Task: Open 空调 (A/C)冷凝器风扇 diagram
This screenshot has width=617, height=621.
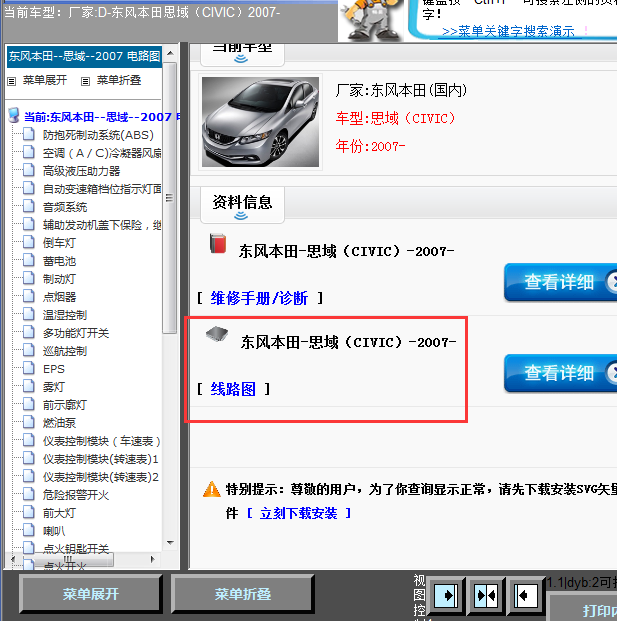Action: [x=102, y=153]
